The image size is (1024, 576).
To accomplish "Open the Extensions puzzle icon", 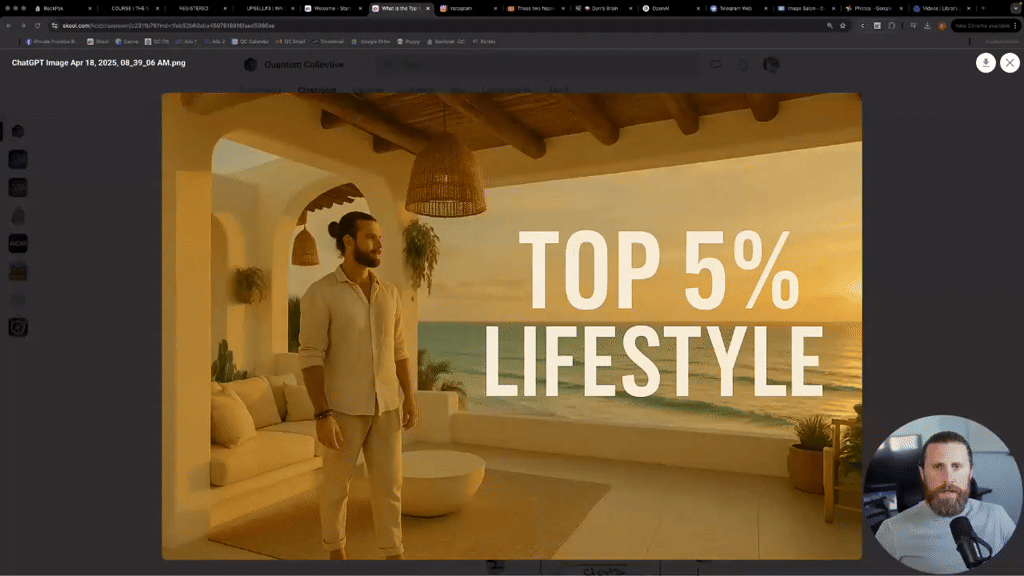I will pos(891,25).
